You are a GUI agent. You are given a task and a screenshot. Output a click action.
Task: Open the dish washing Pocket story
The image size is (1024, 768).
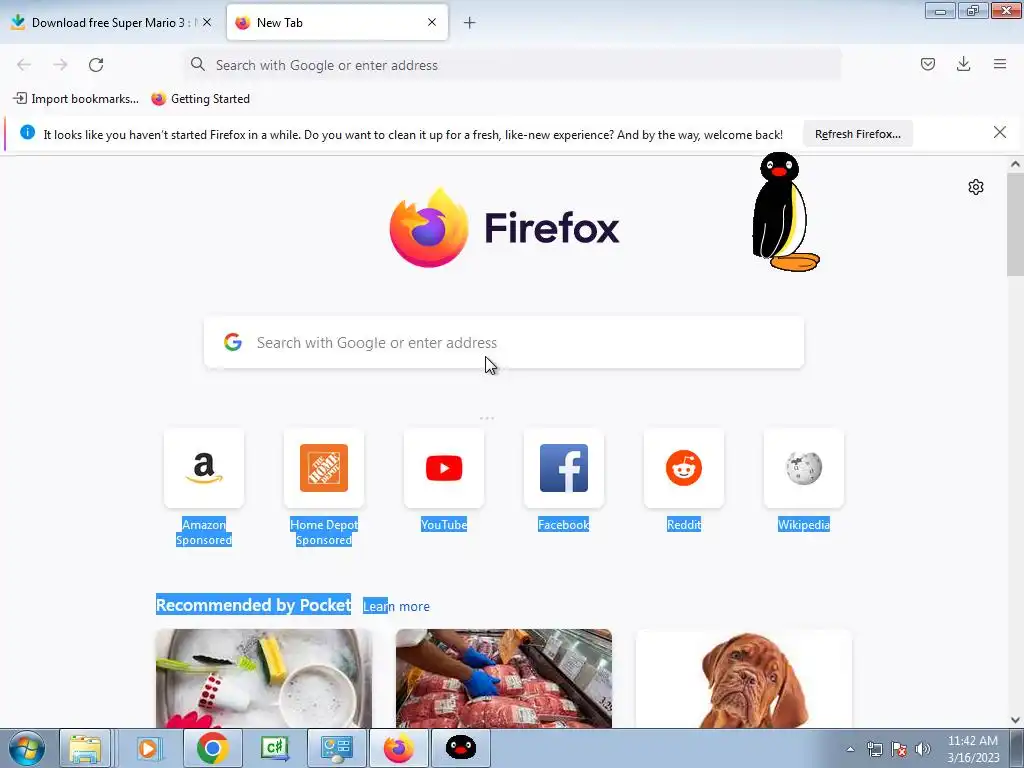point(264,679)
